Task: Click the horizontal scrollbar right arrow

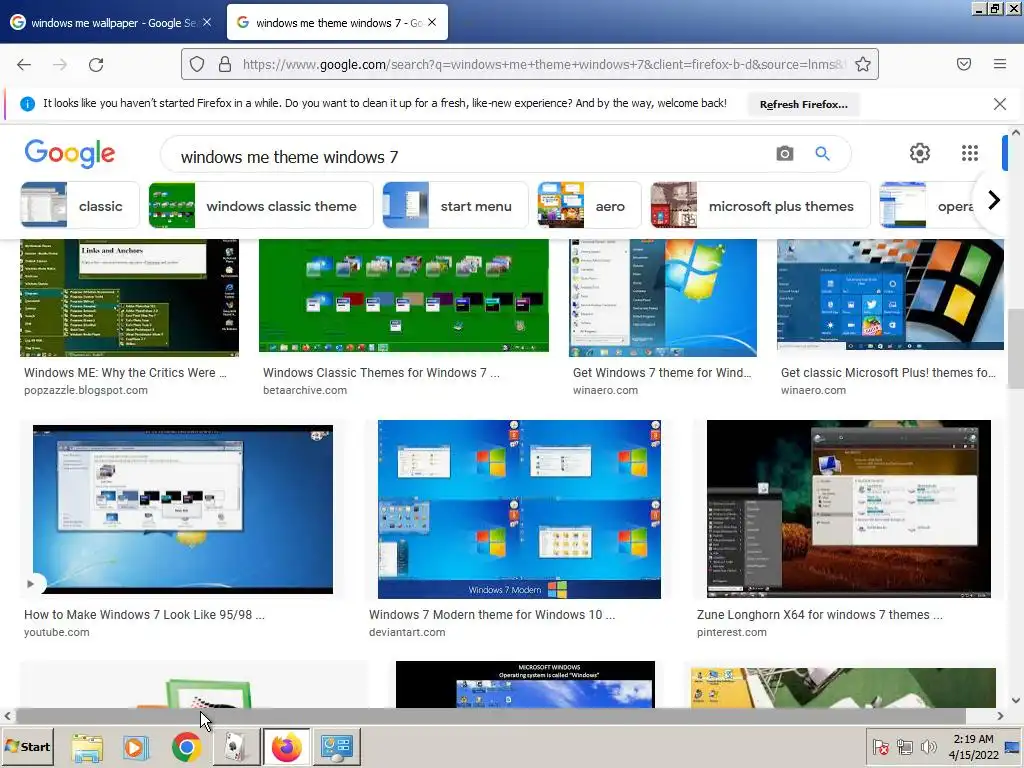Action: [1000, 716]
